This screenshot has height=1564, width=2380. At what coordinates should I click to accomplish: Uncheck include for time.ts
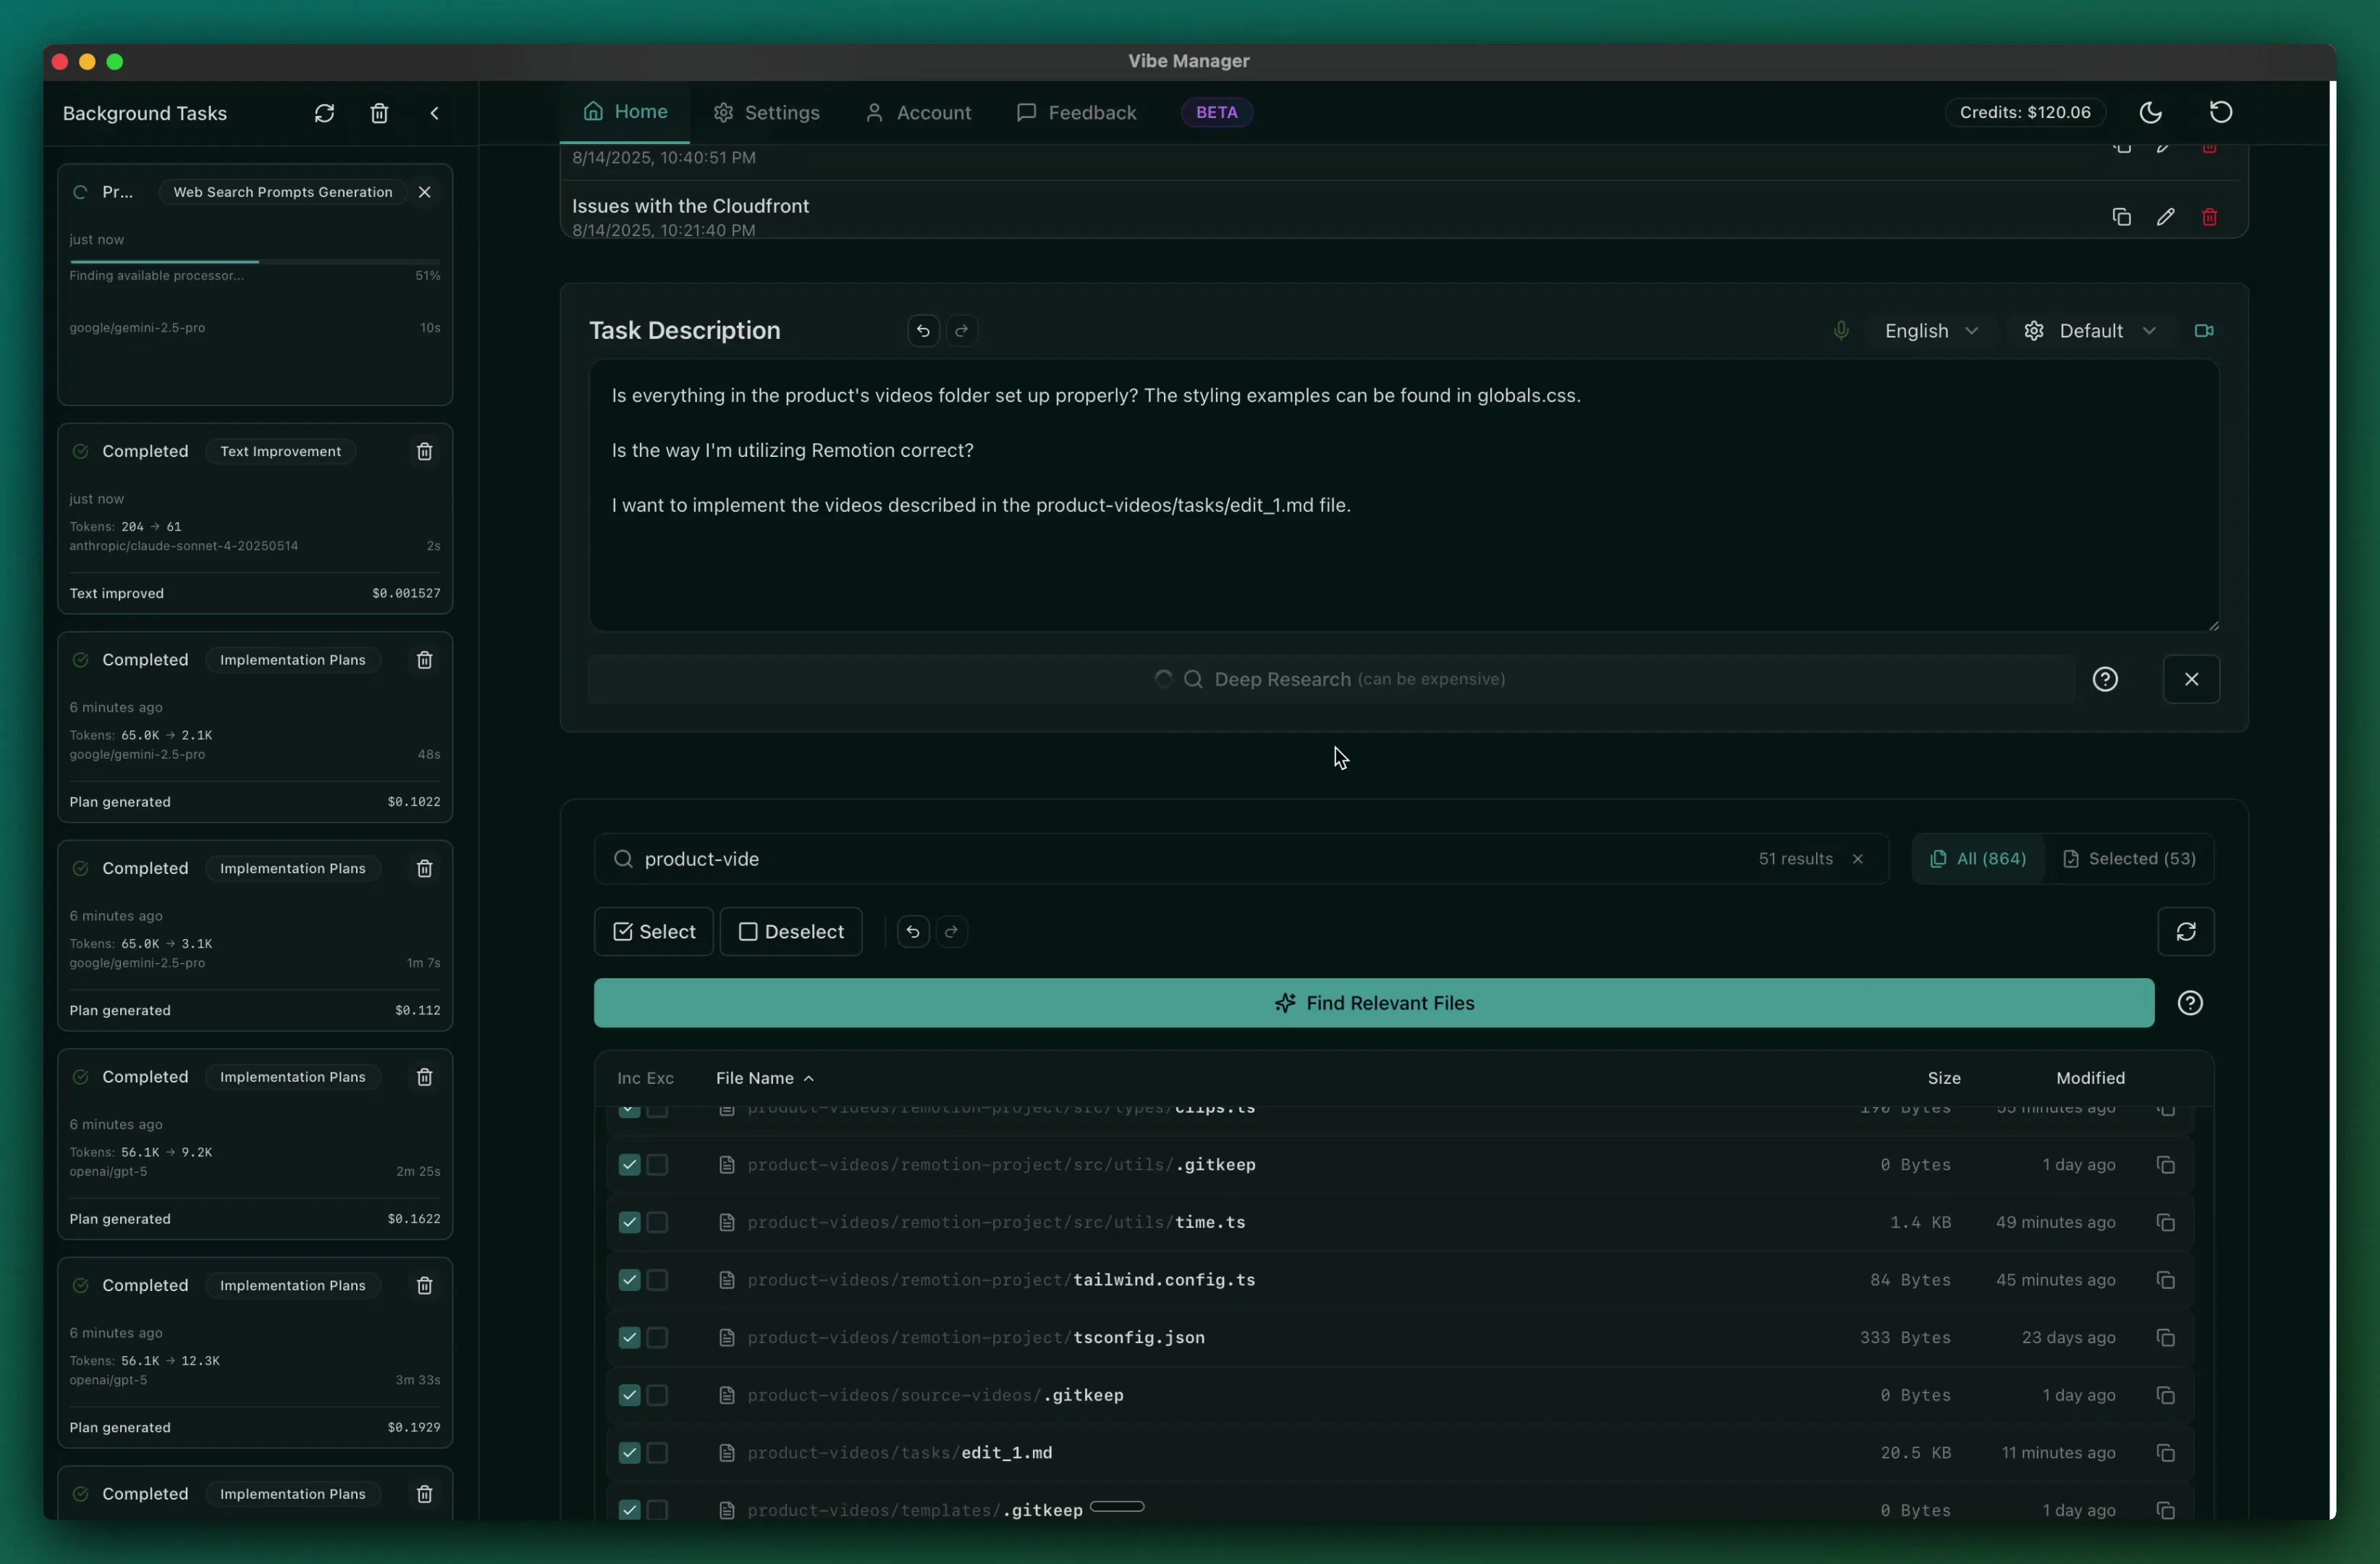[x=629, y=1223]
